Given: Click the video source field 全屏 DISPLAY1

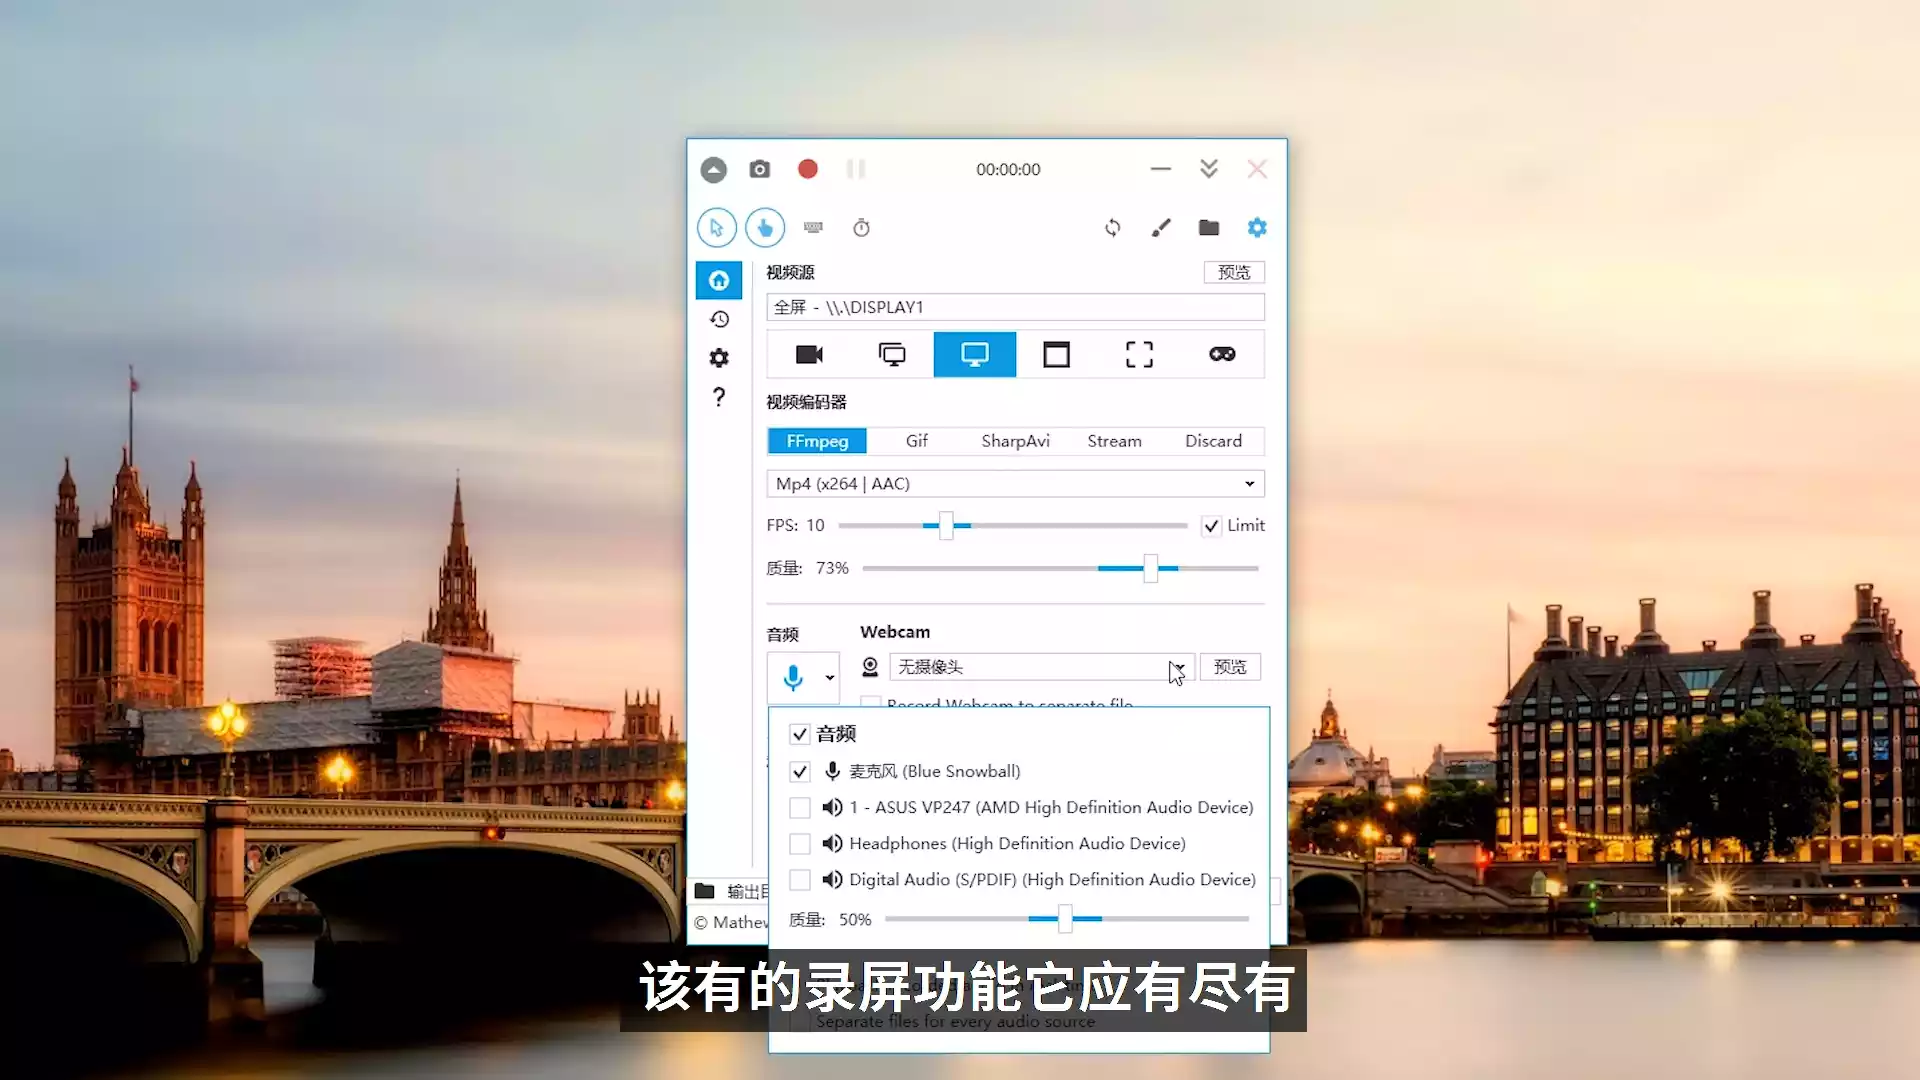Looking at the screenshot, I should point(1015,307).
